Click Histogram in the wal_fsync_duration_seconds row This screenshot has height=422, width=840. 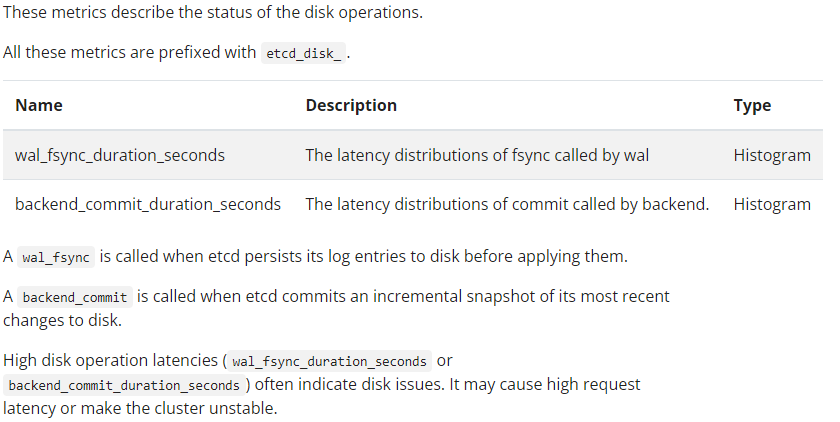tap(772, 155)
